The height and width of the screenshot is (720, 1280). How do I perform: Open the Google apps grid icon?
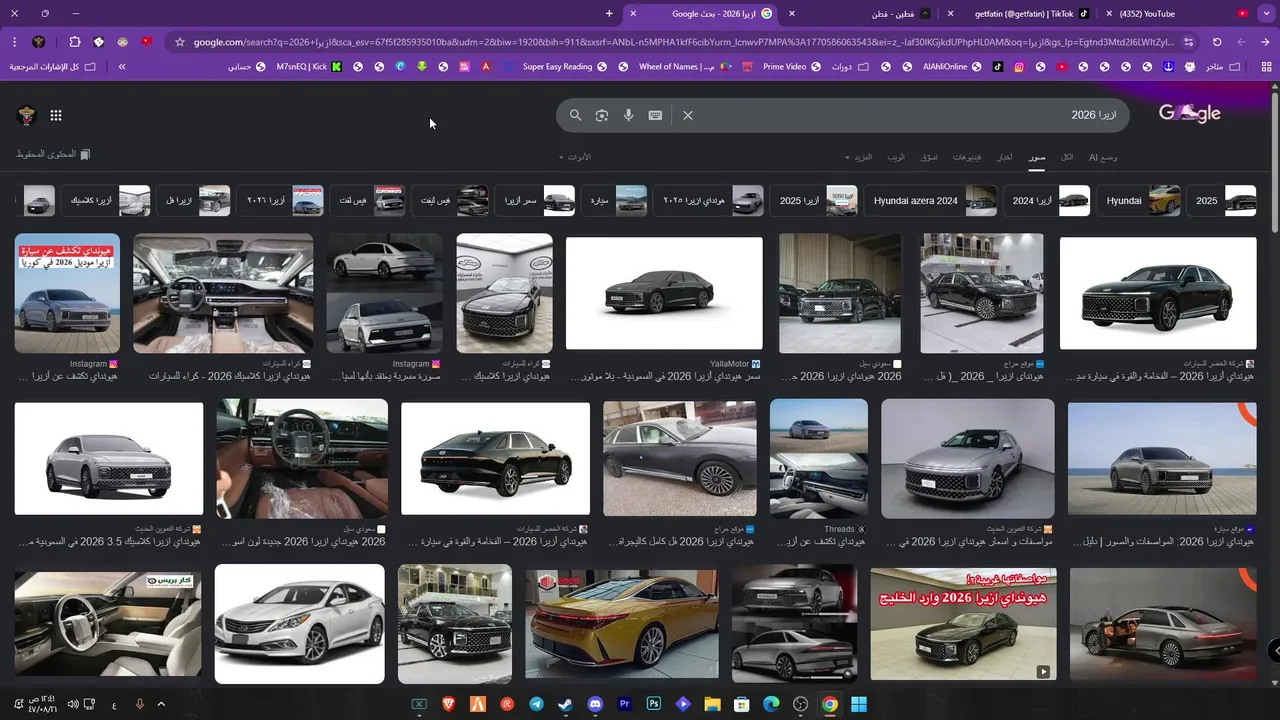(x=56, y=115)
